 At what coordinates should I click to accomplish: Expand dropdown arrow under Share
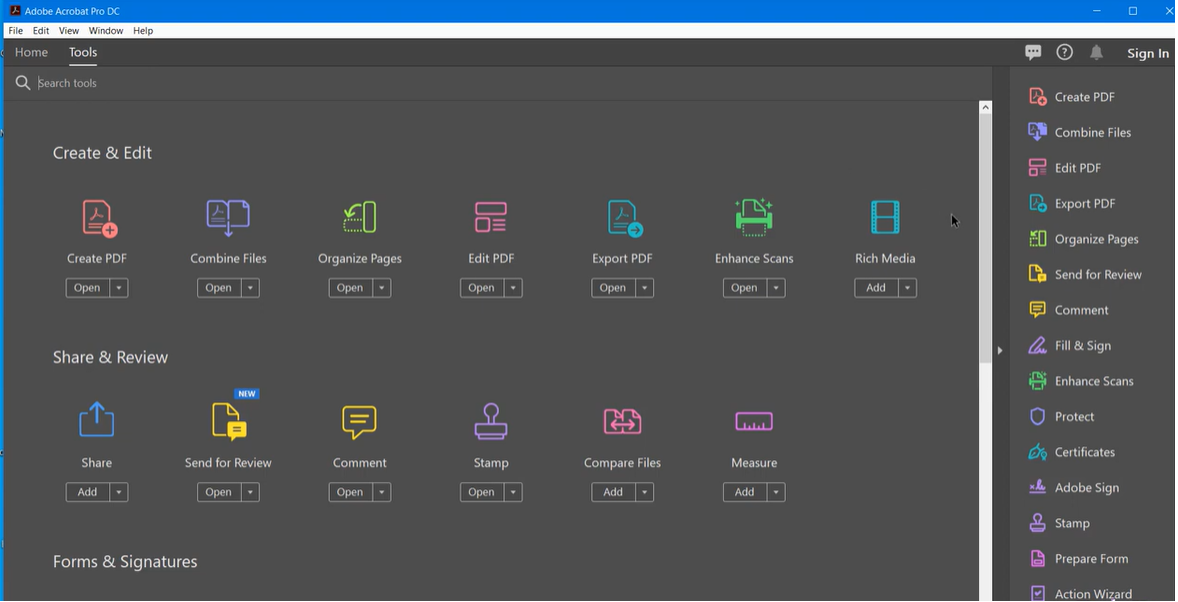(119, 492)
